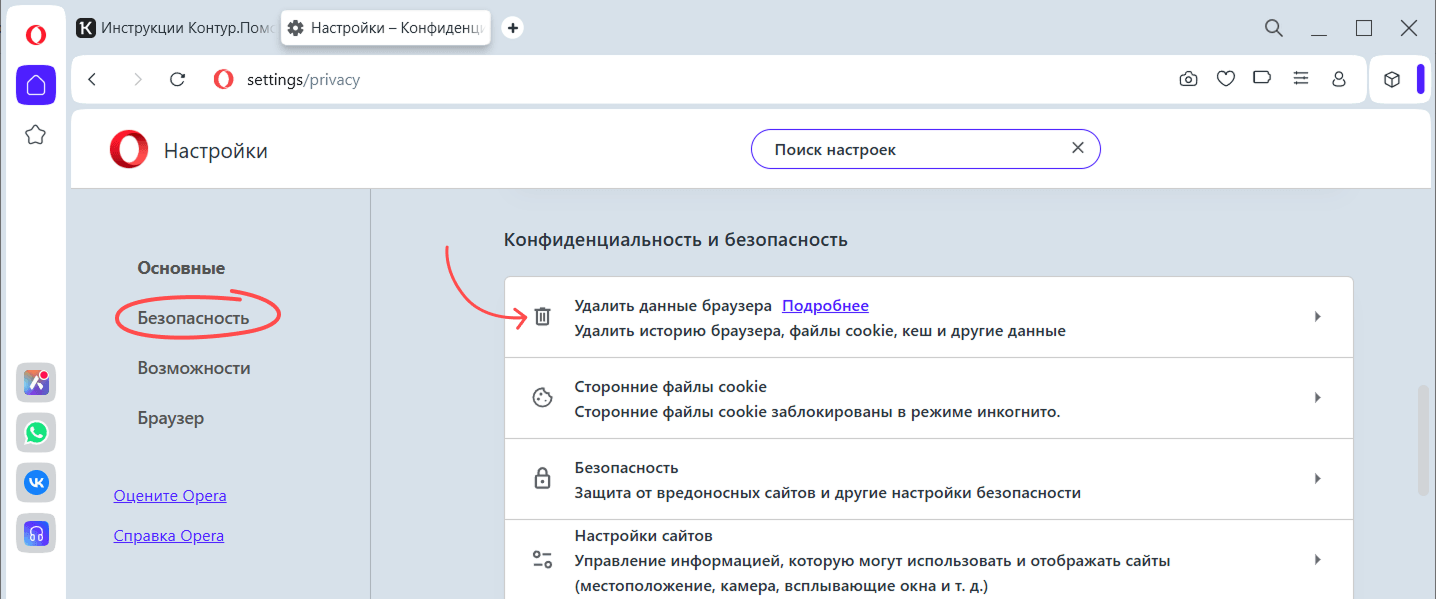Go back with the back arrow
Image resolution: width=1436 pixels, height=599 pixels.
pos(92,79)
